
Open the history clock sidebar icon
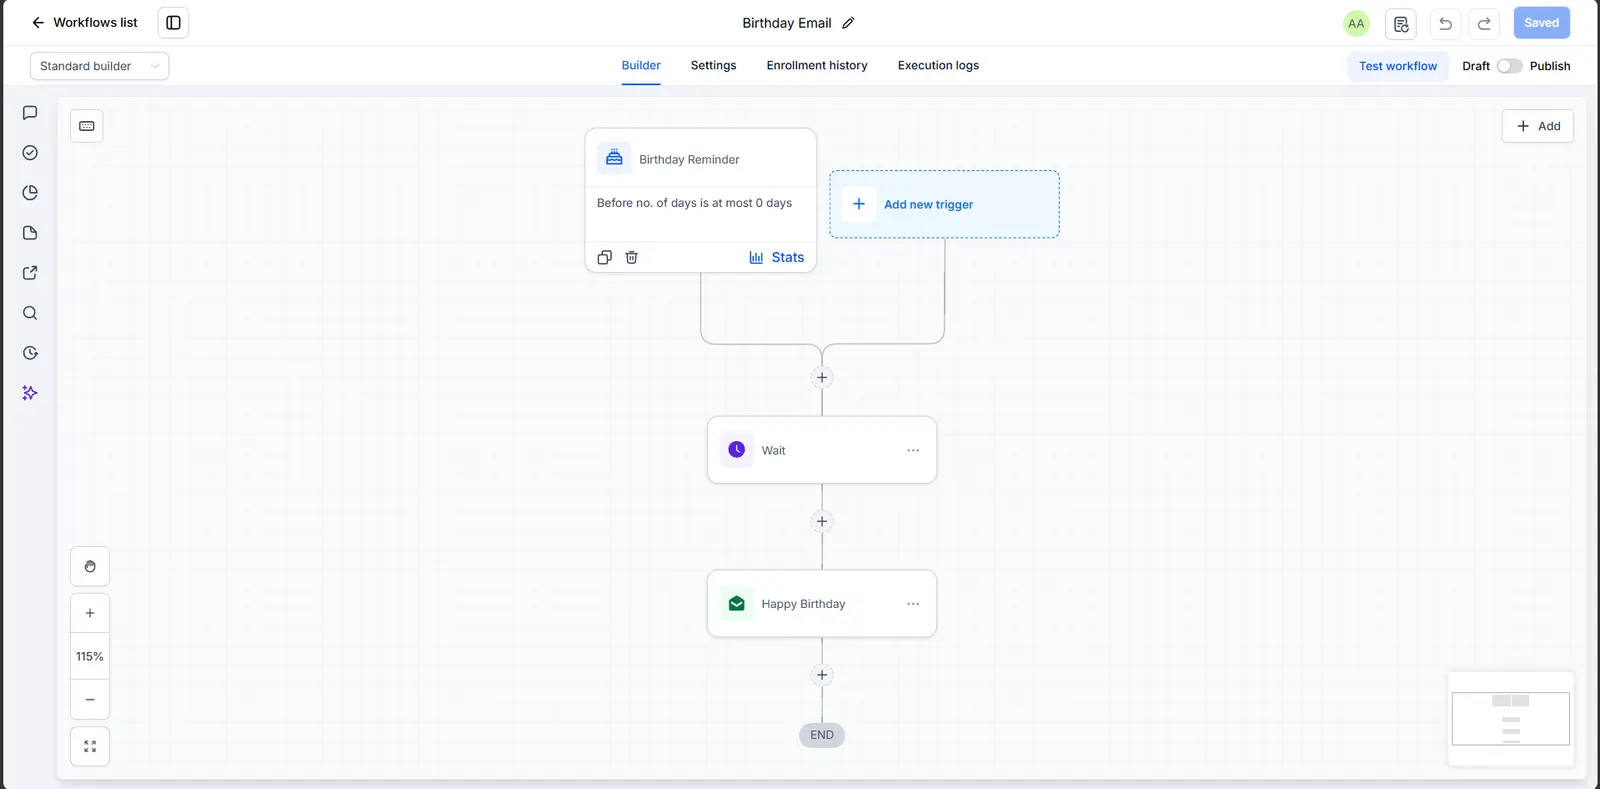point(30,353)
